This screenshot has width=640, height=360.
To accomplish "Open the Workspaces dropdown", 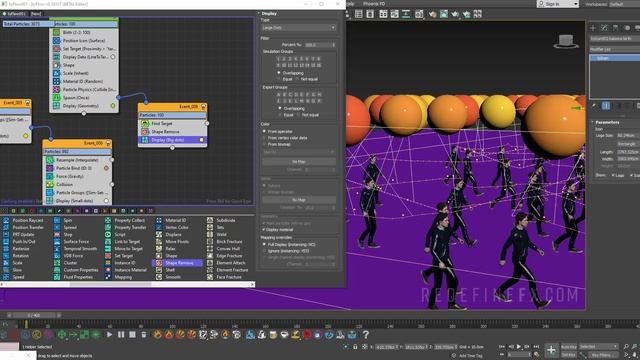I will tap(624, 4).
